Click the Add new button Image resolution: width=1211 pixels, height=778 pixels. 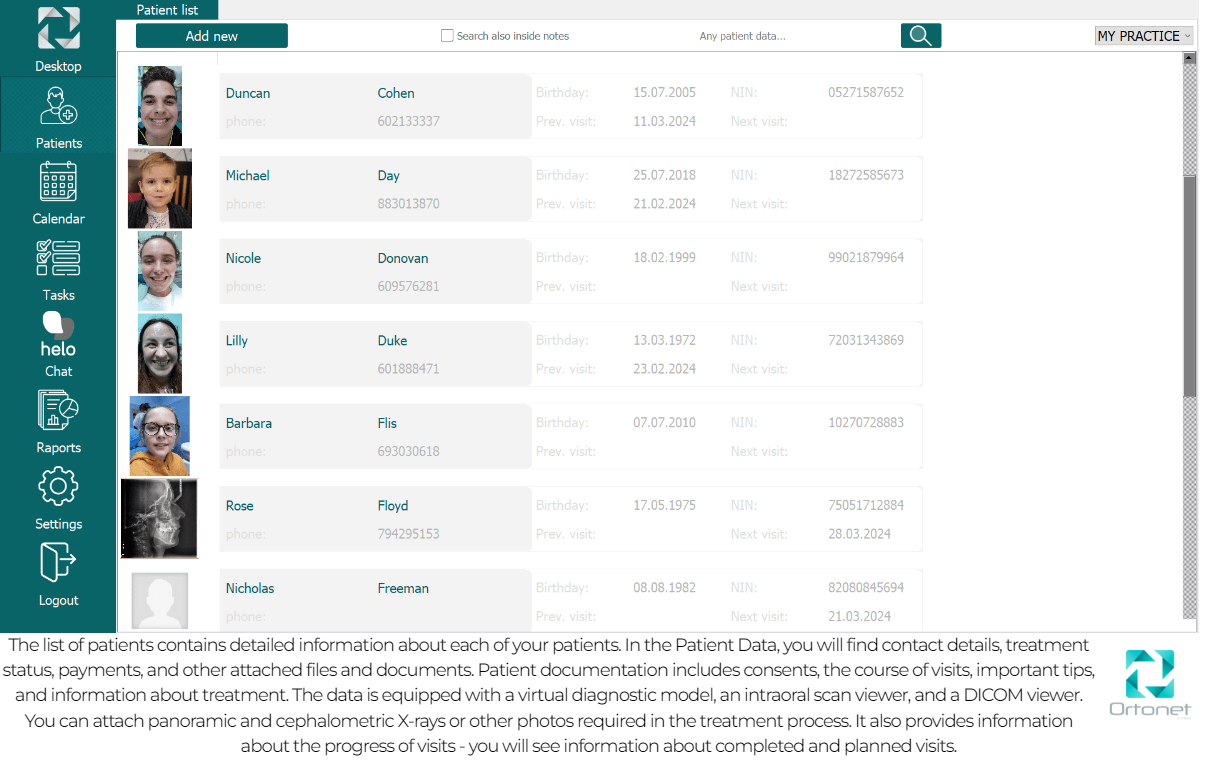coord(212,36)
